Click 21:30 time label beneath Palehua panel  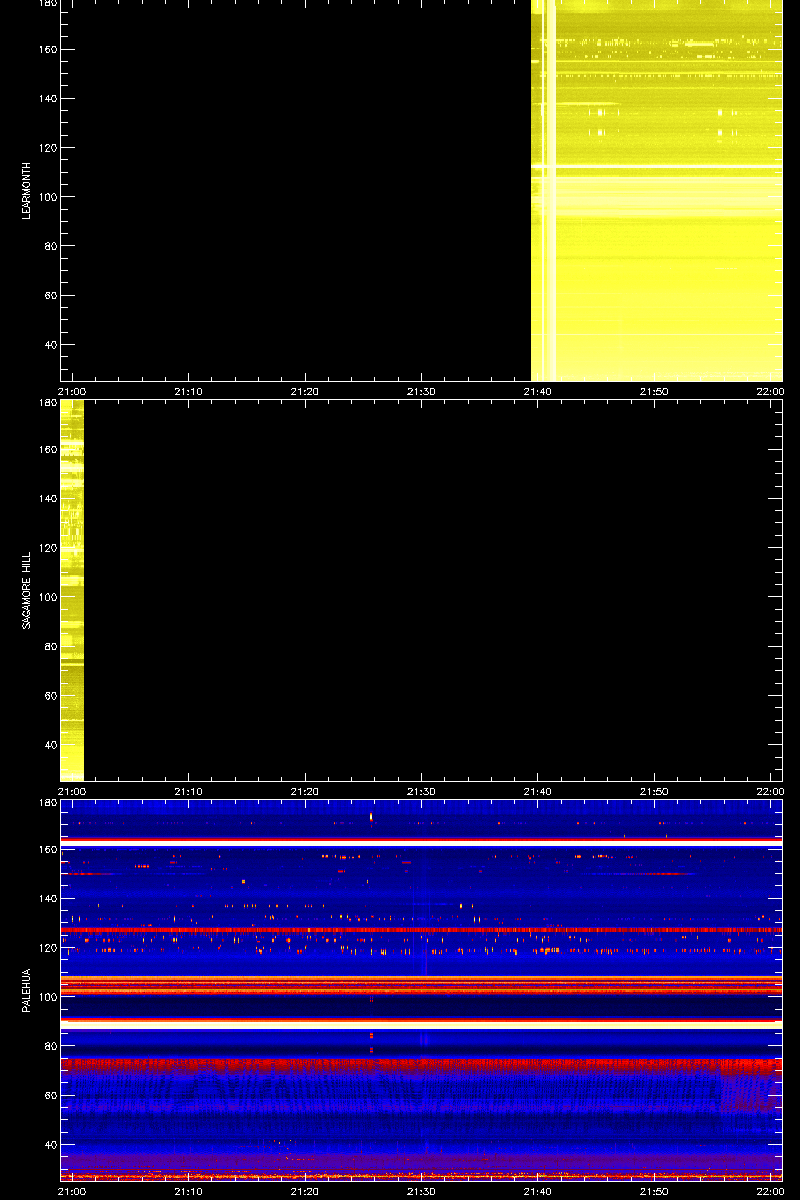[x=421, y=1191]
